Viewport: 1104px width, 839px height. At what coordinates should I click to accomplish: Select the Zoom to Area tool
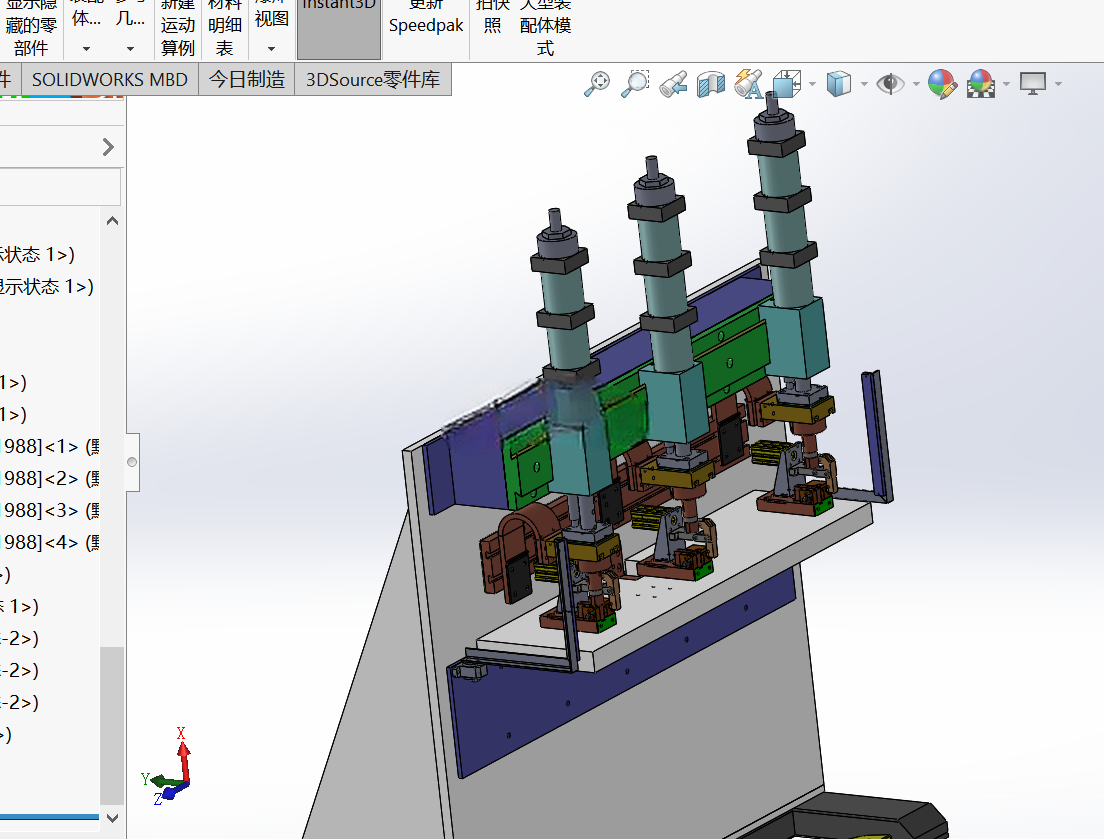pos(635,84)
